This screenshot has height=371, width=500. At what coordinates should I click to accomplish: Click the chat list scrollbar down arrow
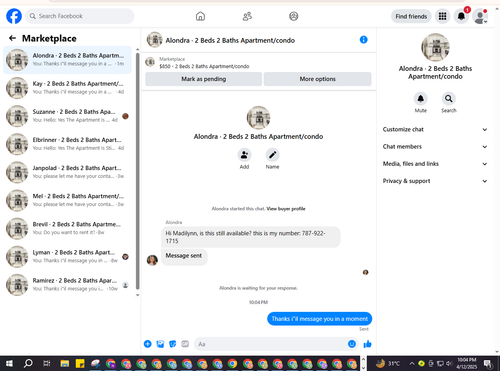[137, 295]
